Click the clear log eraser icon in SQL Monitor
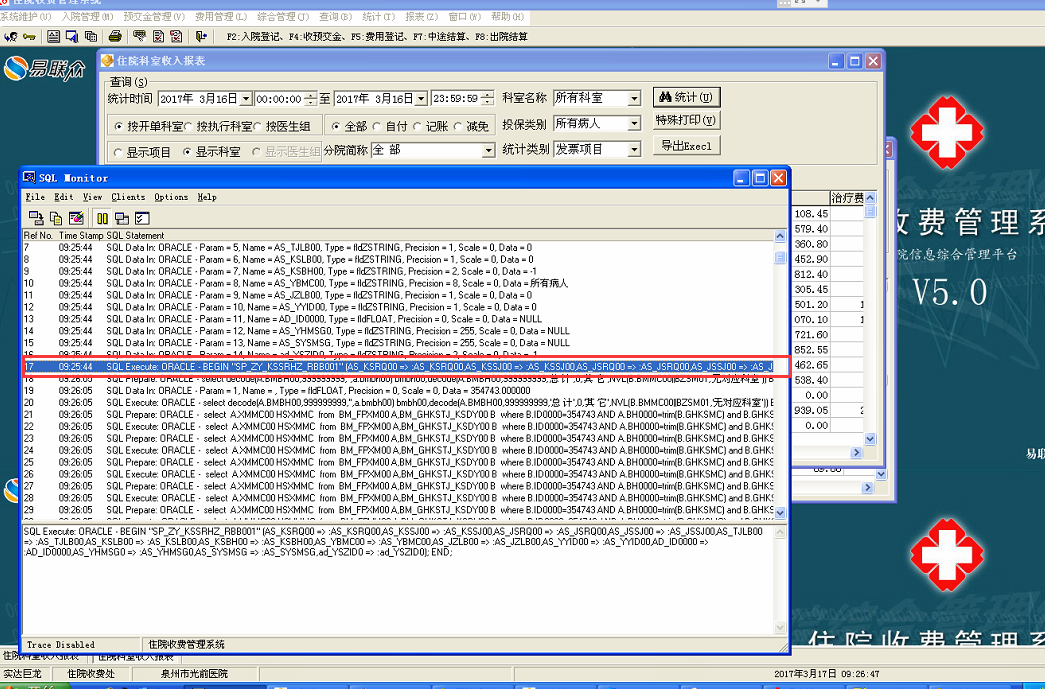 76,218
